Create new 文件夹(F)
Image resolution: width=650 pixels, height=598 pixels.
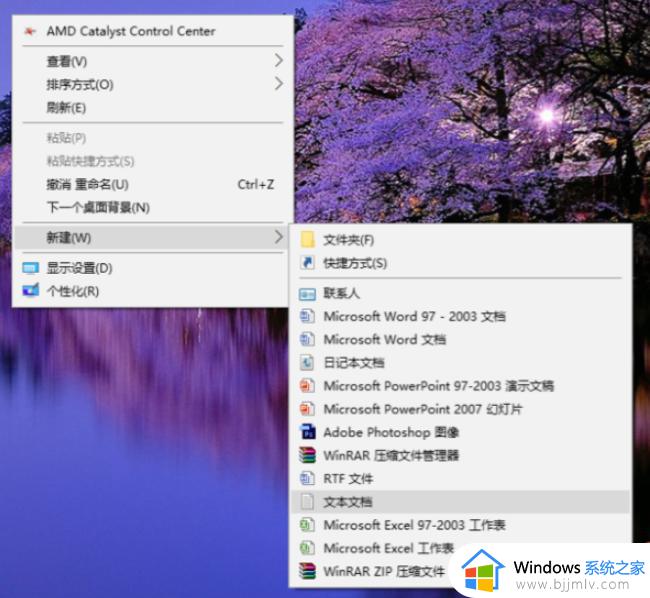click(461, 240)
